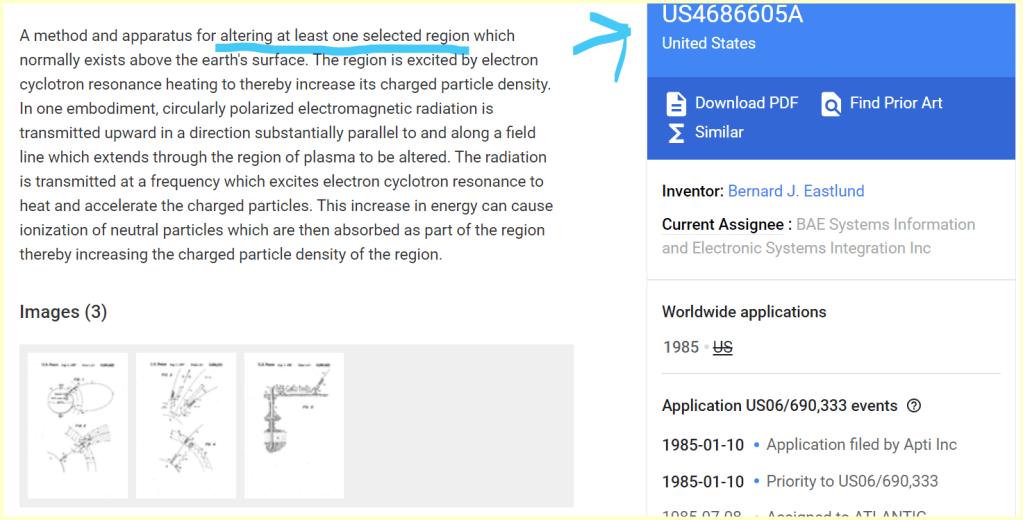1023x520 pixels.
Task: Click the Find Prior Art magnifier icon
Action: click(831, 103)
